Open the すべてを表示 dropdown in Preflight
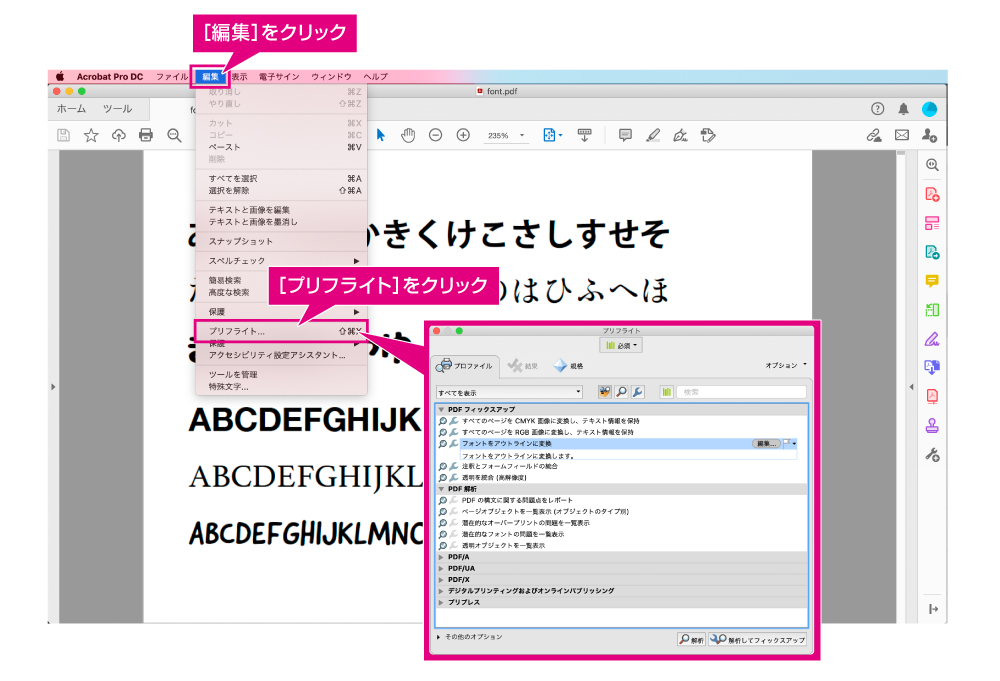The height and width of the screenshot is (681, 1000). tap(510, 392)
